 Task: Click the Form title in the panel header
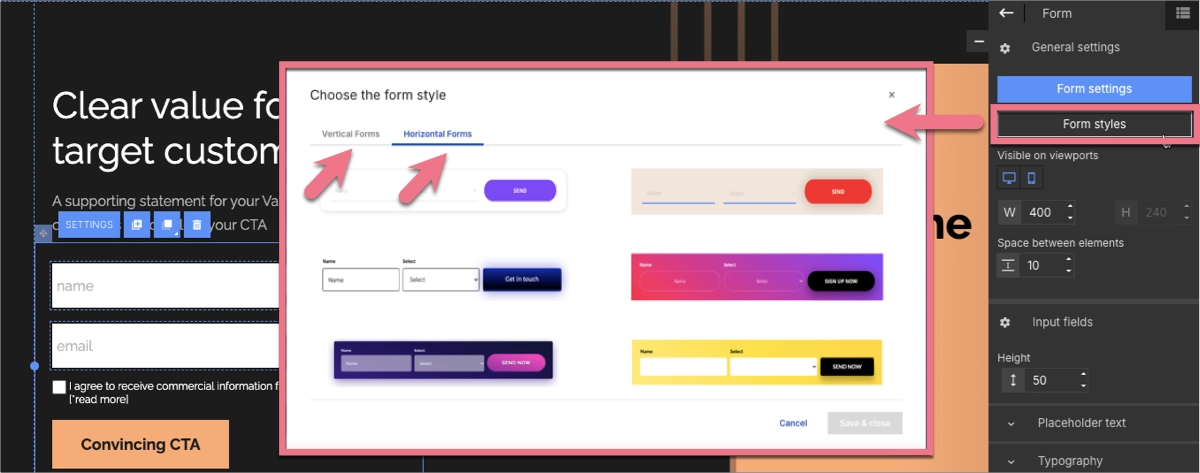coord(1057,14)
